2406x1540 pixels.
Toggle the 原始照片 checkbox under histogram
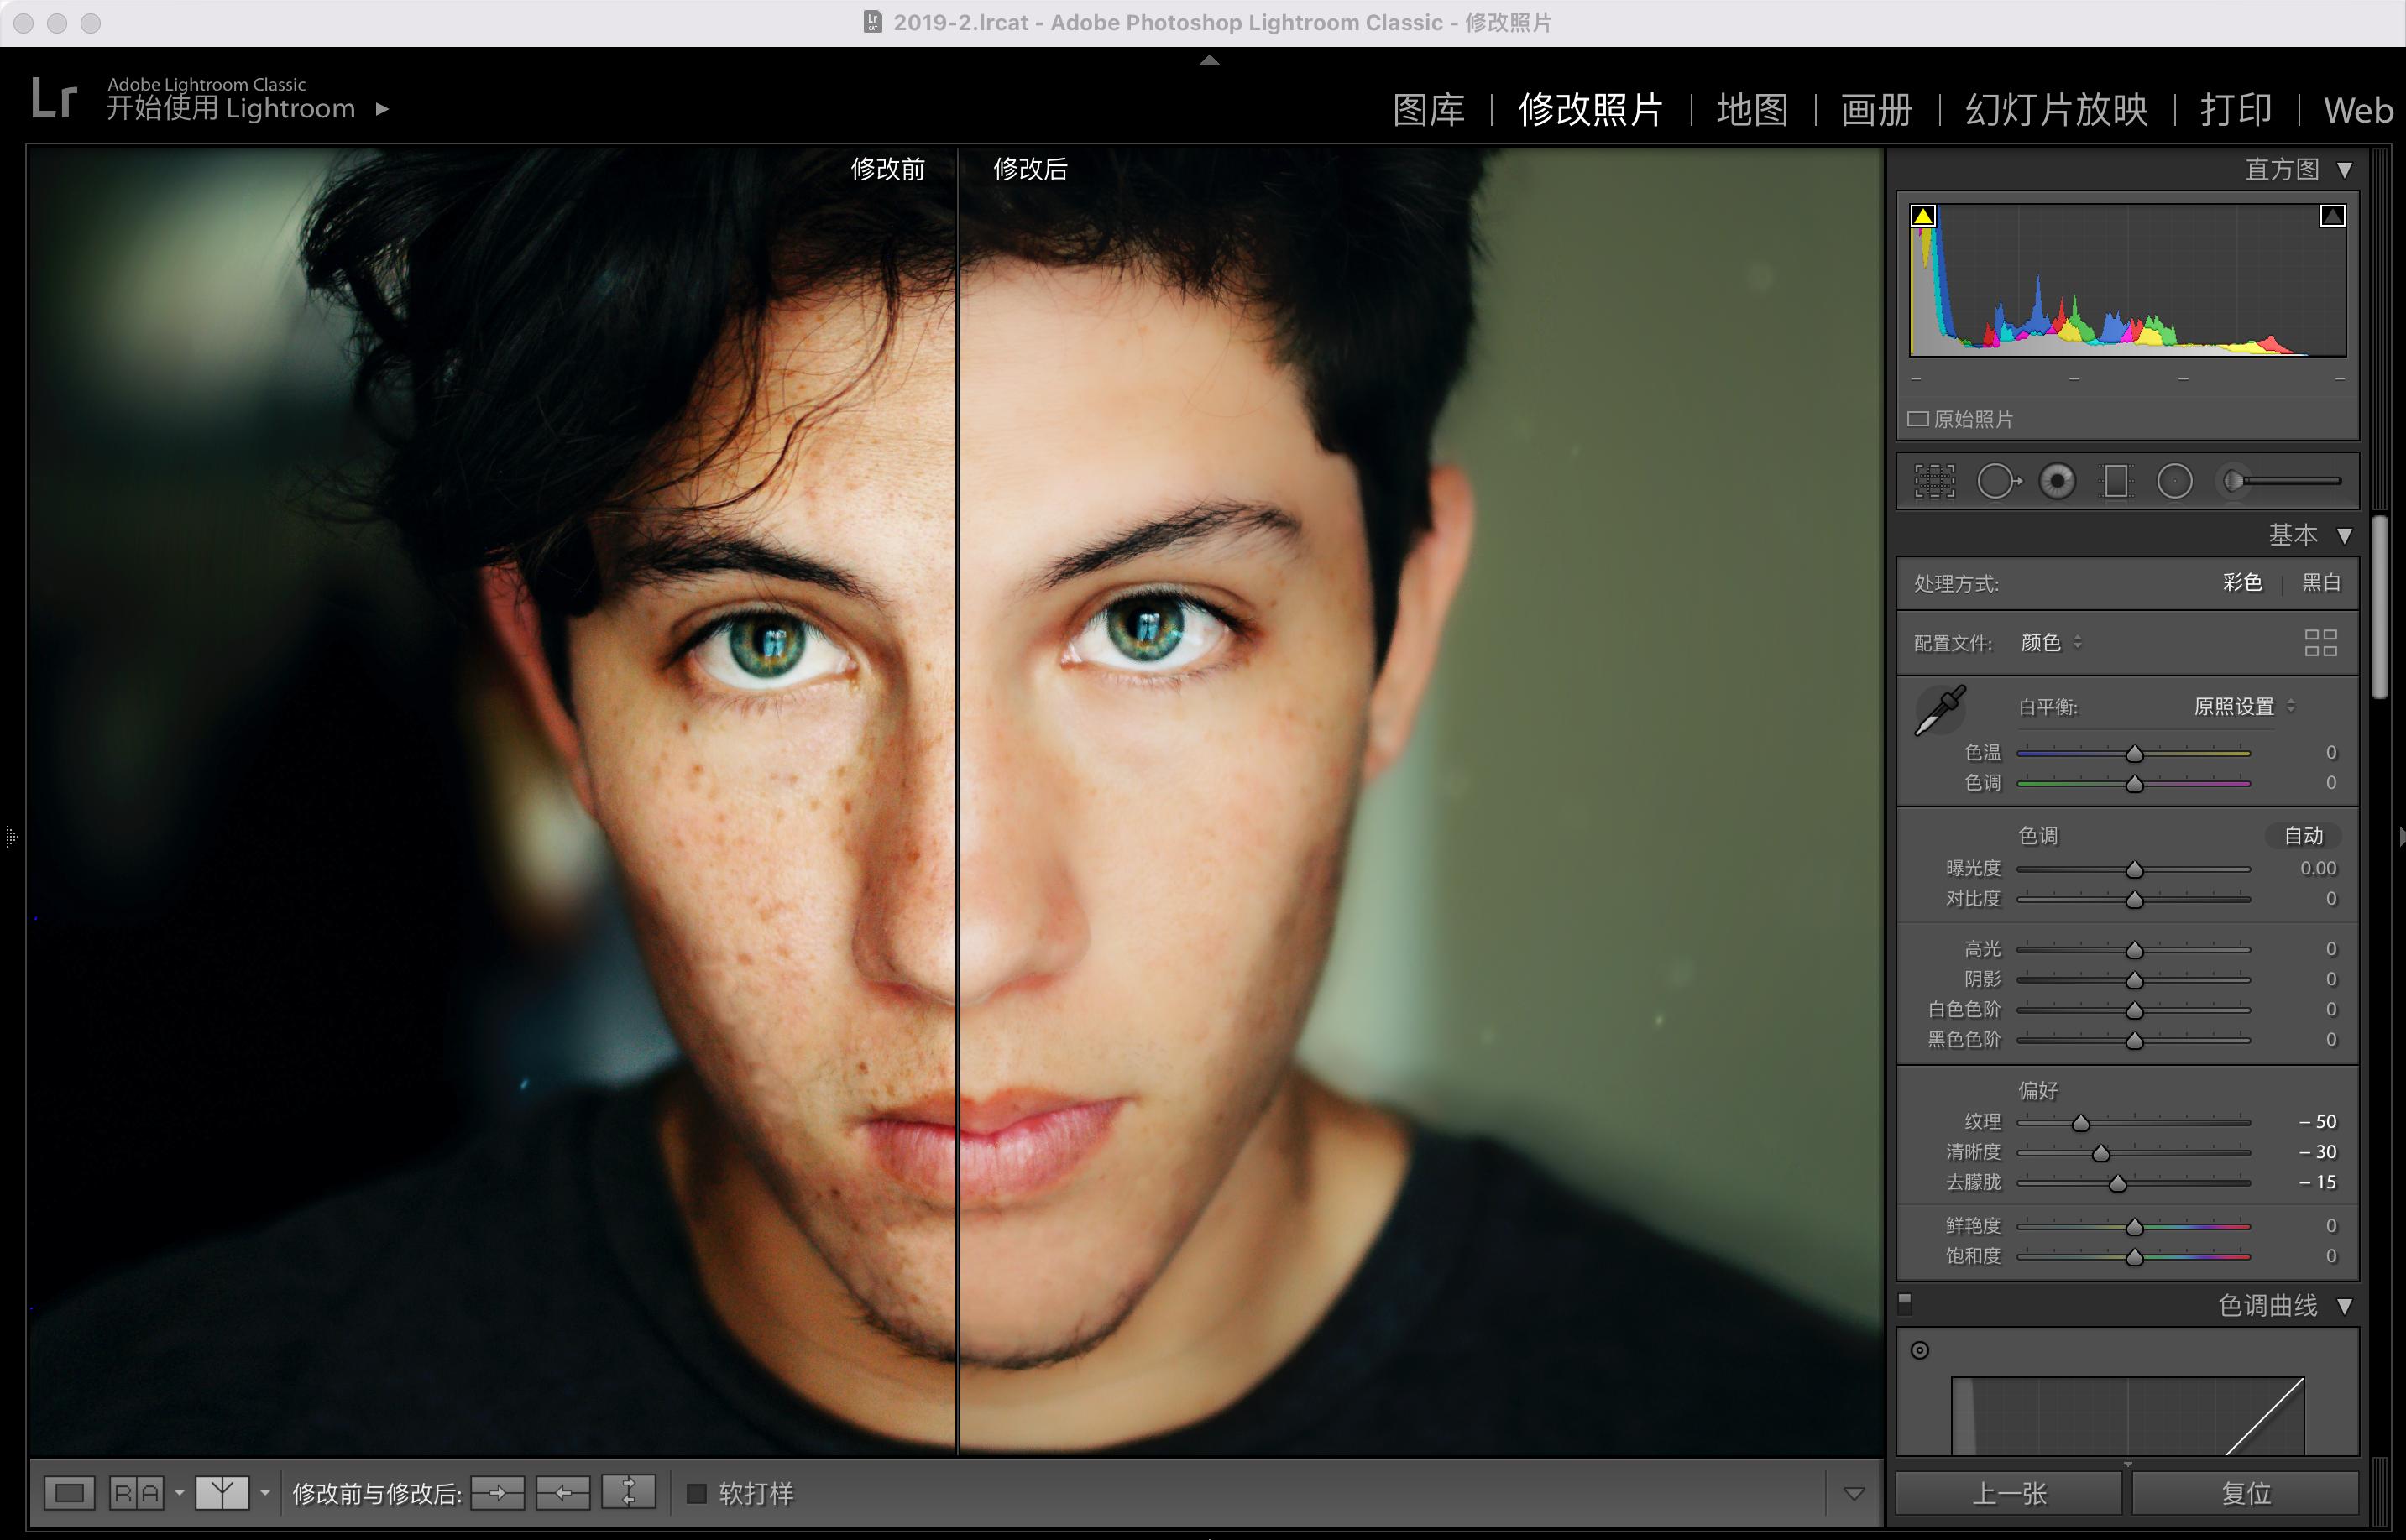tap(1917, 419)
